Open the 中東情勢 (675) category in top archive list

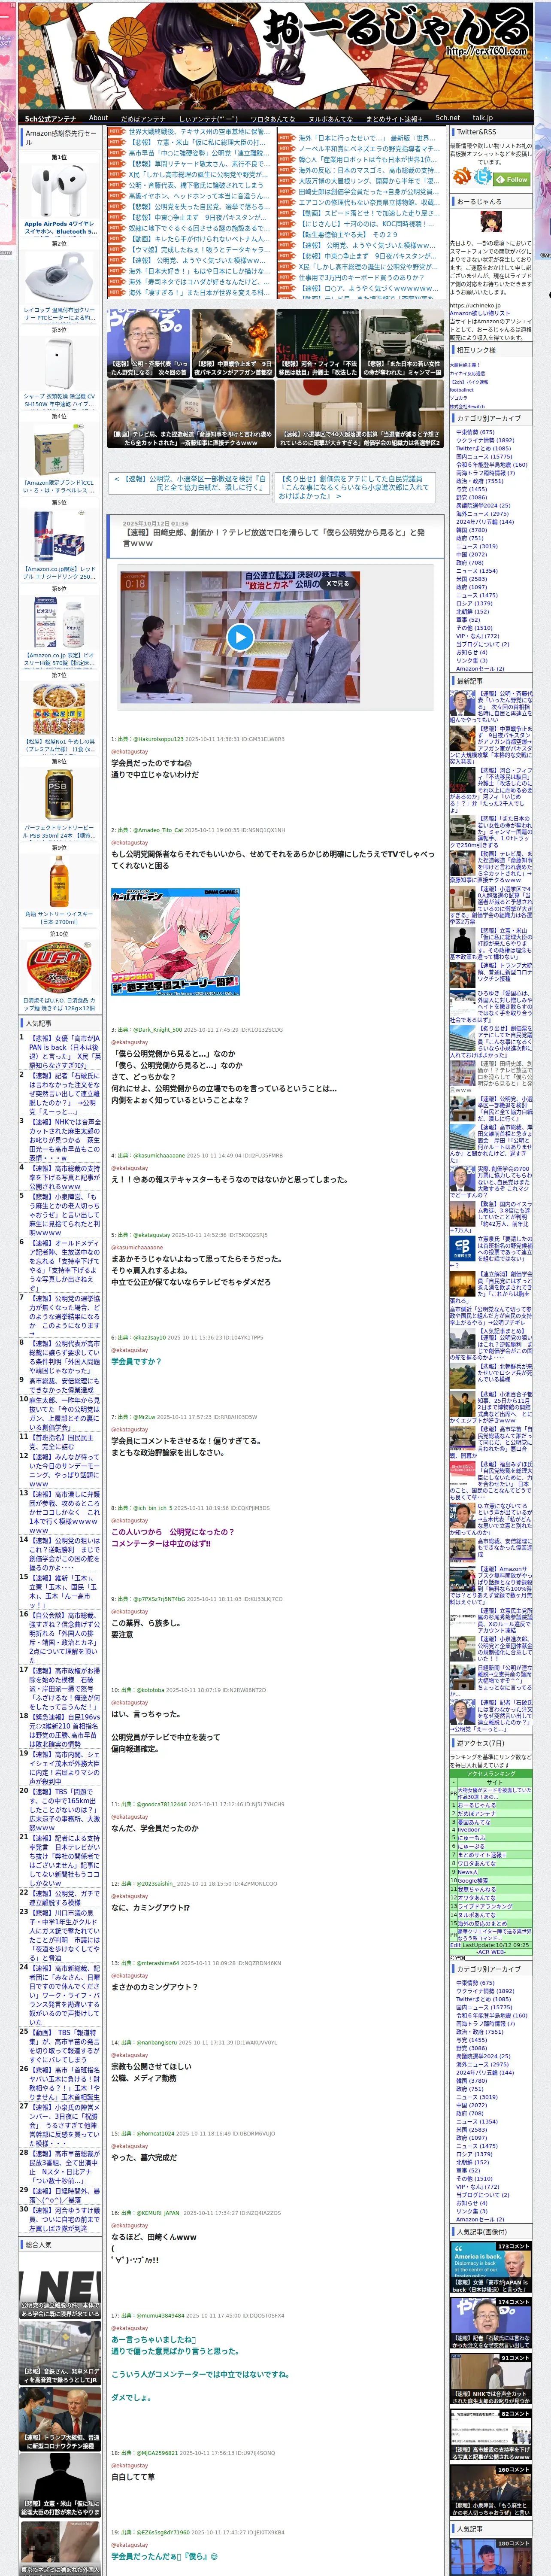pyautogui.click(x=475, y=432)
